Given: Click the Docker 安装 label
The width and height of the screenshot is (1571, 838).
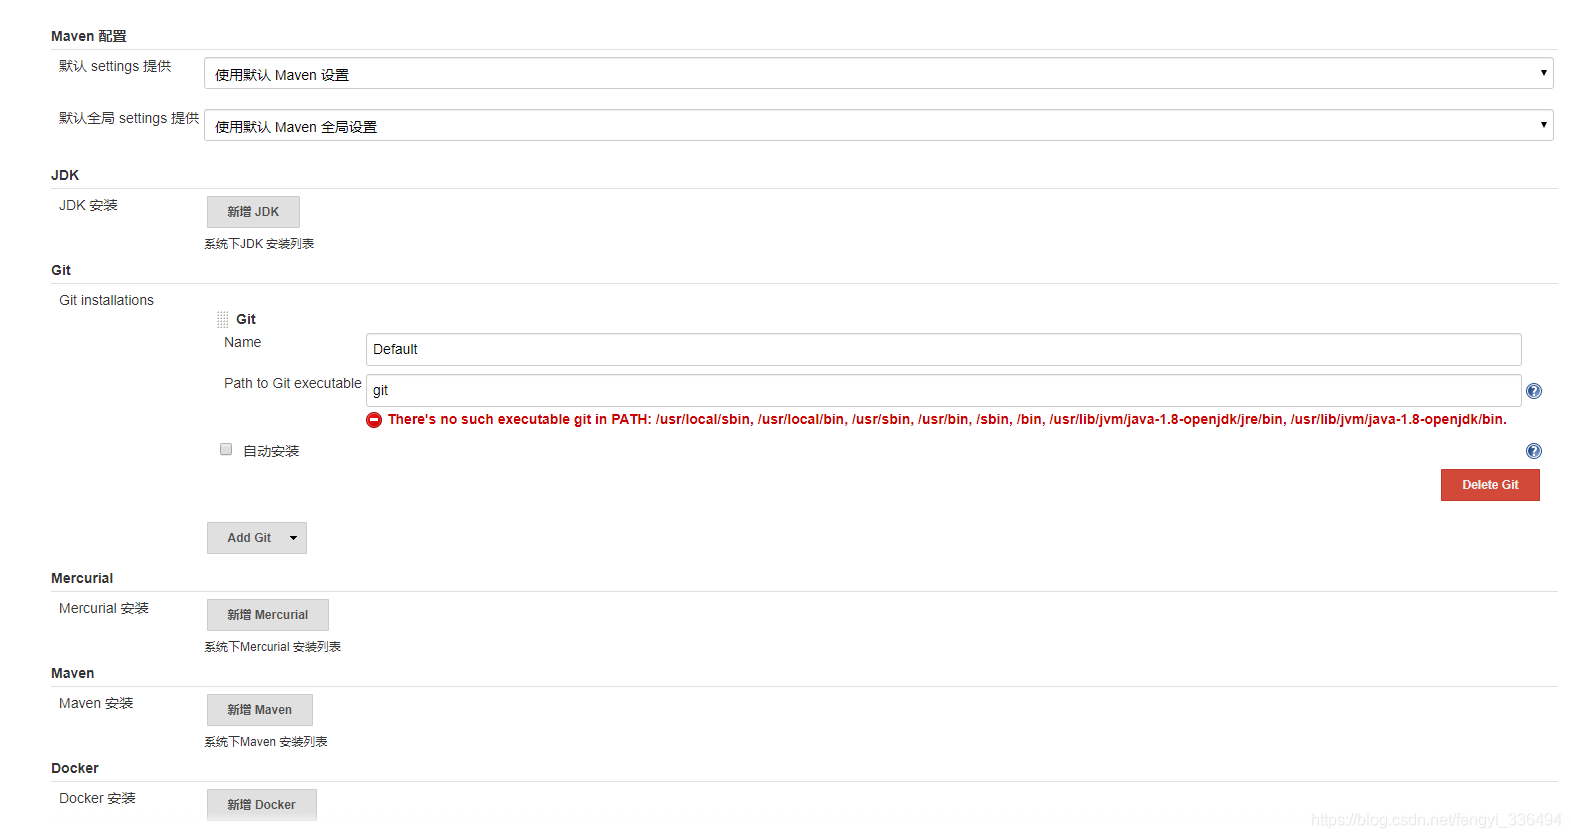Looking at the screenshot, I should click(x=97, y=798).
